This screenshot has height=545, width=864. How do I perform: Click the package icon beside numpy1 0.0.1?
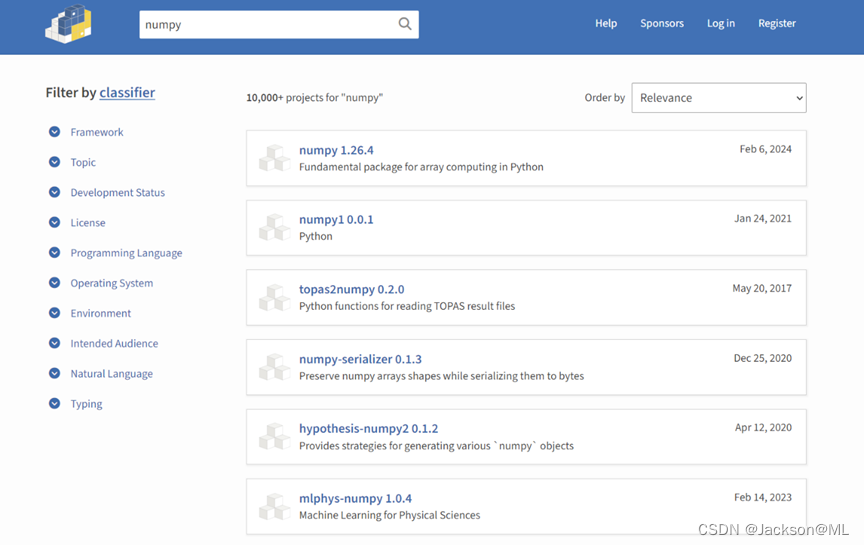tap(274, 228)
